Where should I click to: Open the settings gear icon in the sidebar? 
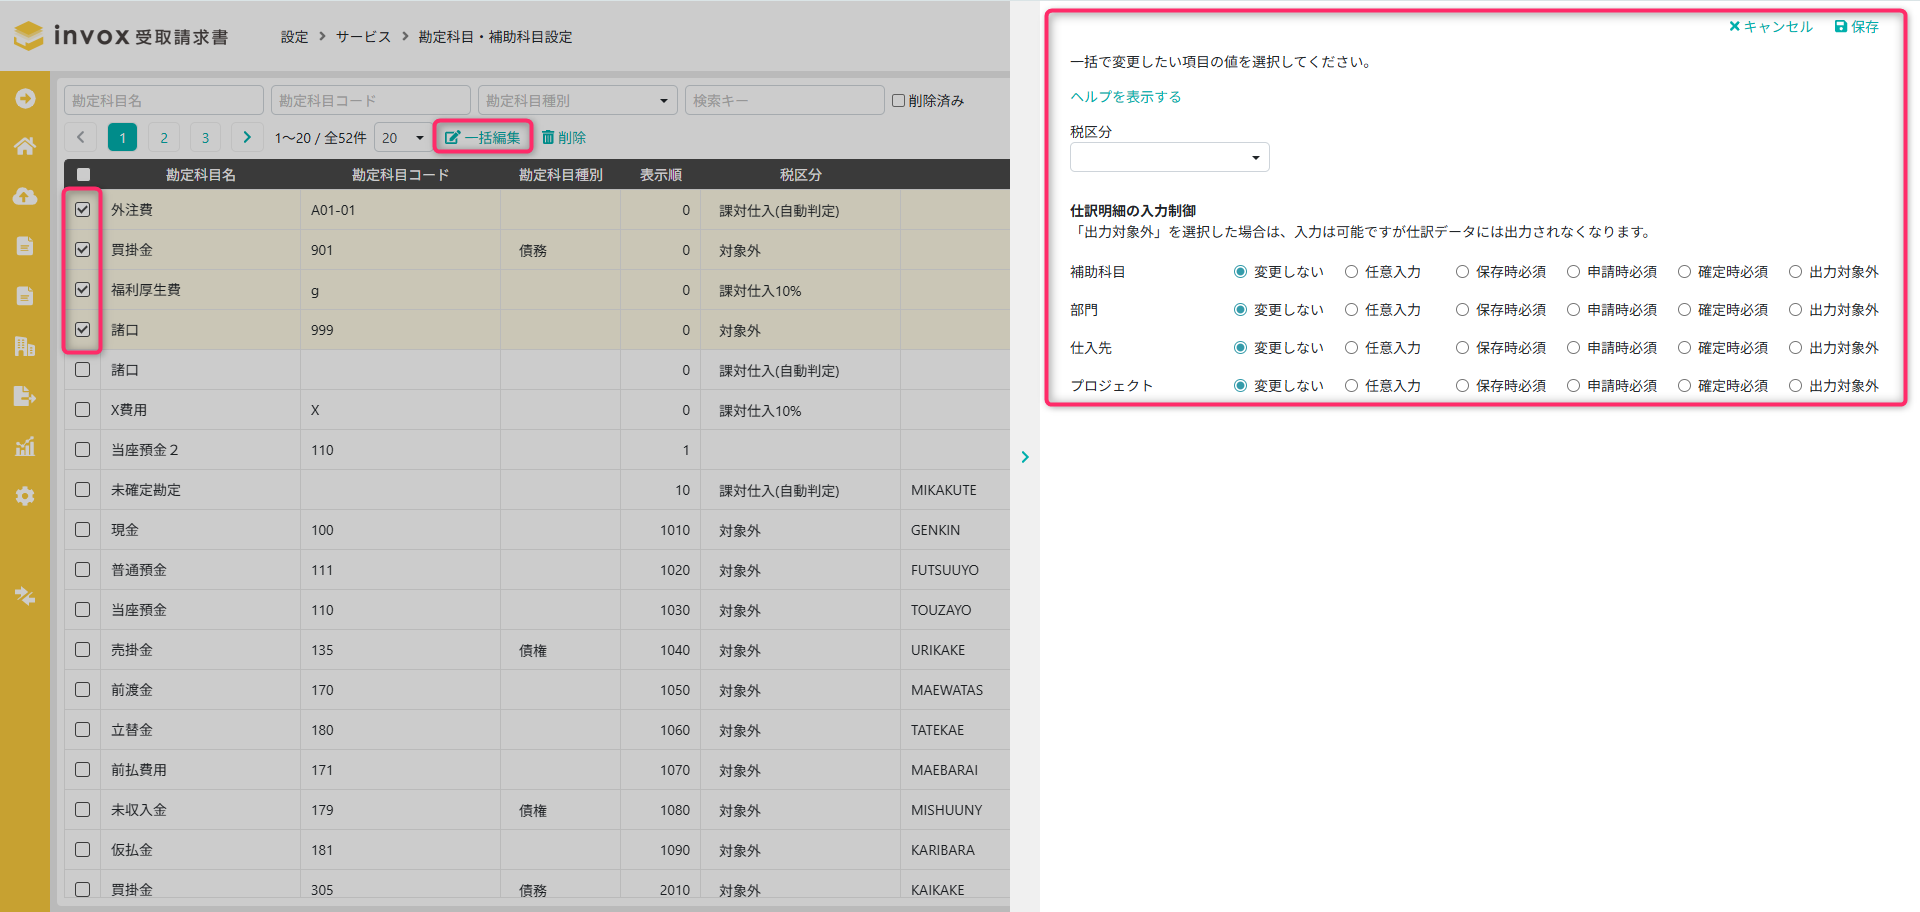(25, 496)
